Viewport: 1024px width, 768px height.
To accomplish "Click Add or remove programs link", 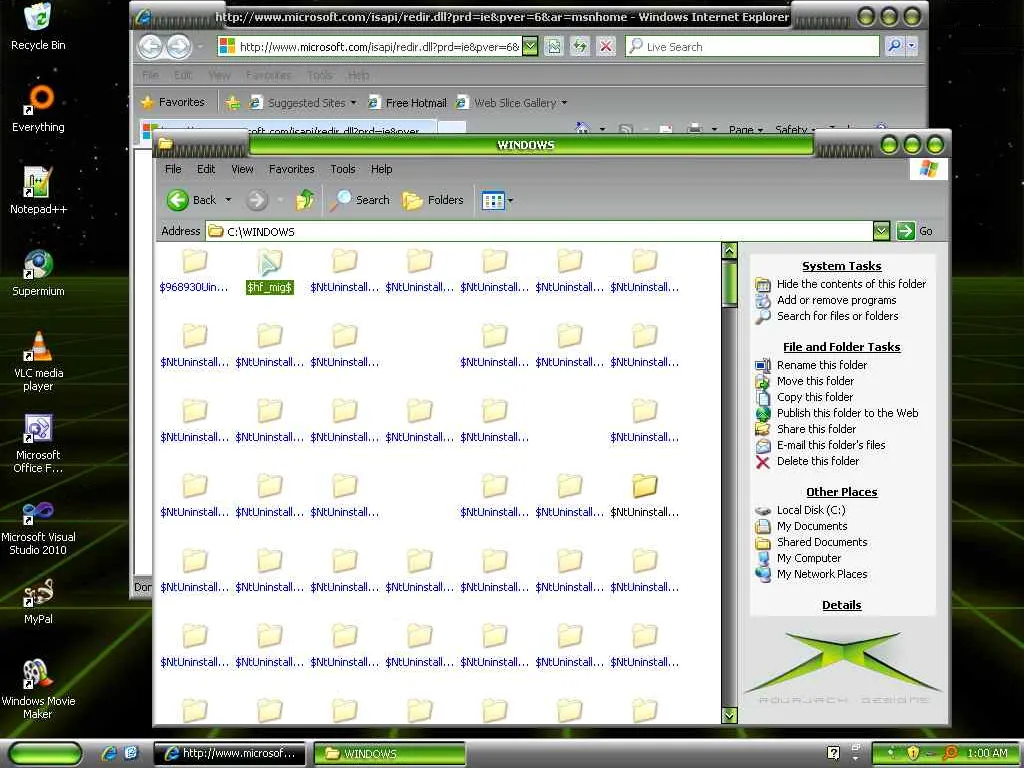I will point(836,300).
